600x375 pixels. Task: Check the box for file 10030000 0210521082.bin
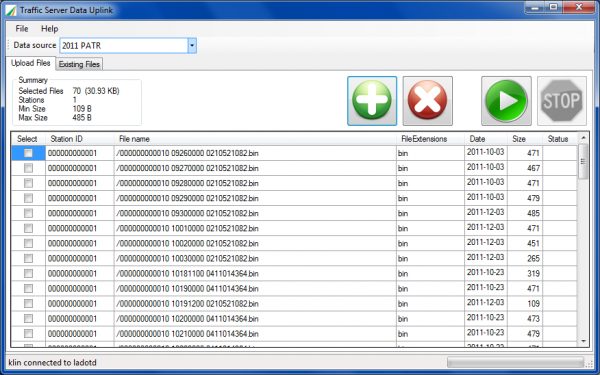click(28, 258)
